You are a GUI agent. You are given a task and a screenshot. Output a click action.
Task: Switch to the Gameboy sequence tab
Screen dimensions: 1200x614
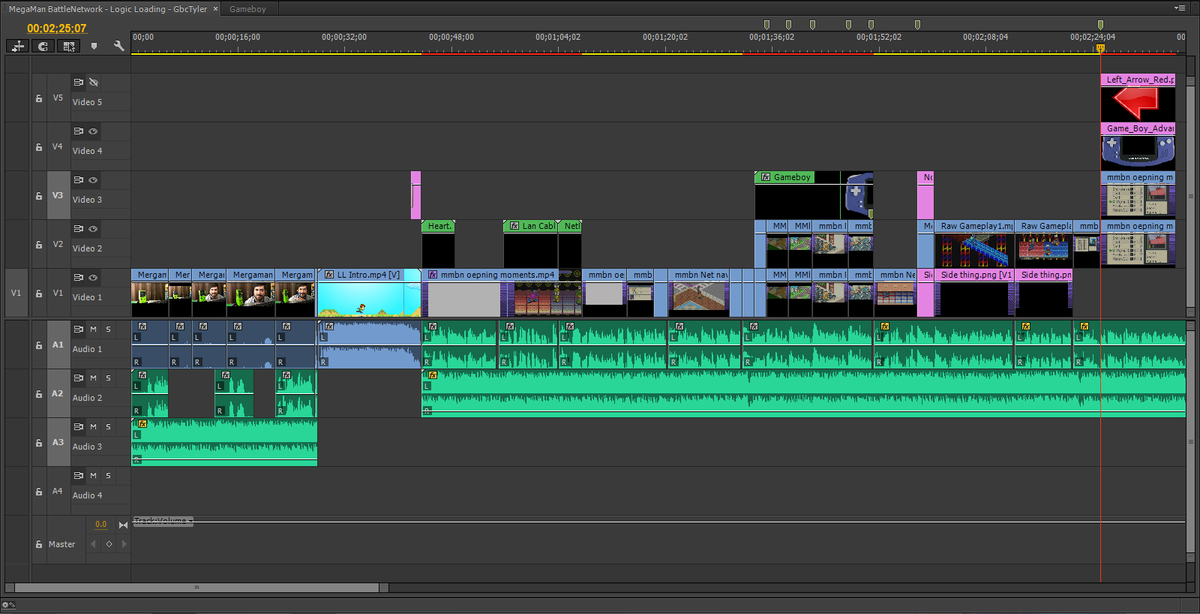(x=247, y=8)
